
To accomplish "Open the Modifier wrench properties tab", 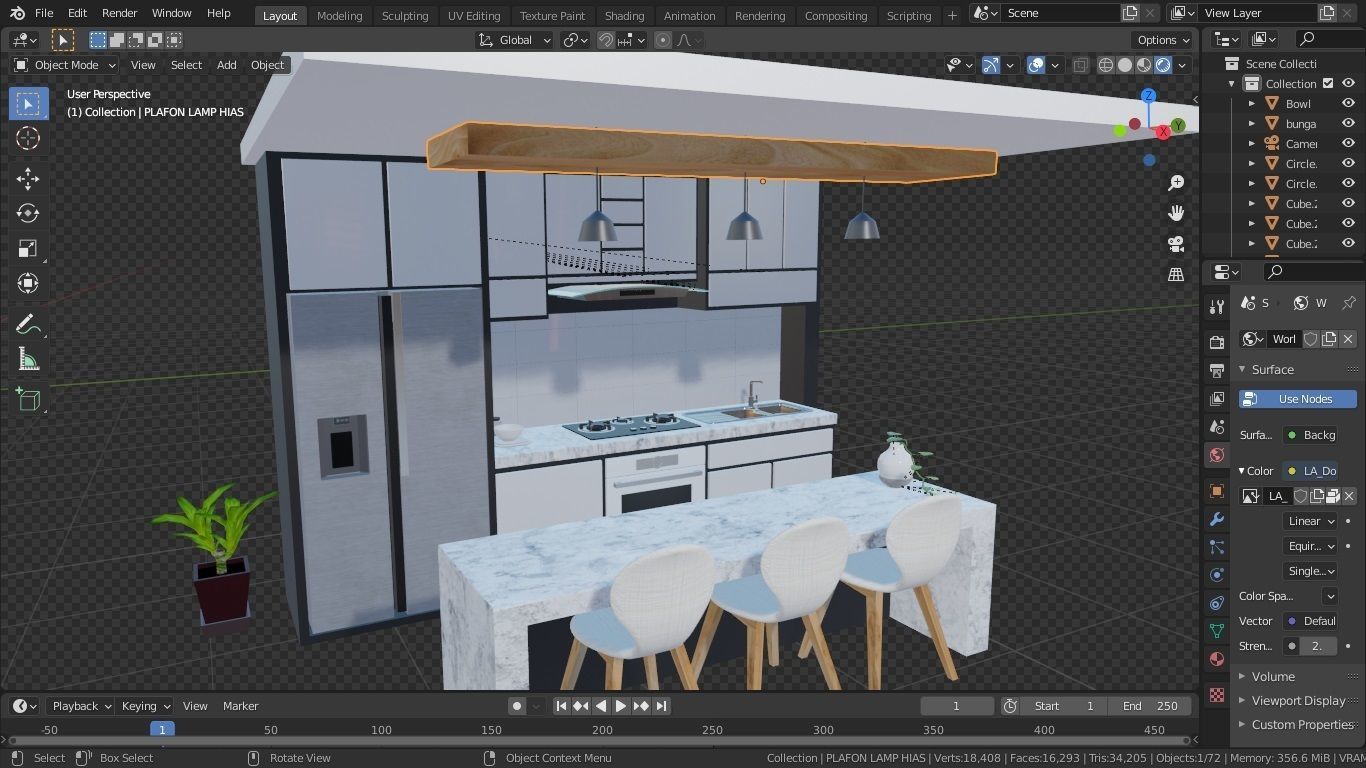I will 1217,519.
